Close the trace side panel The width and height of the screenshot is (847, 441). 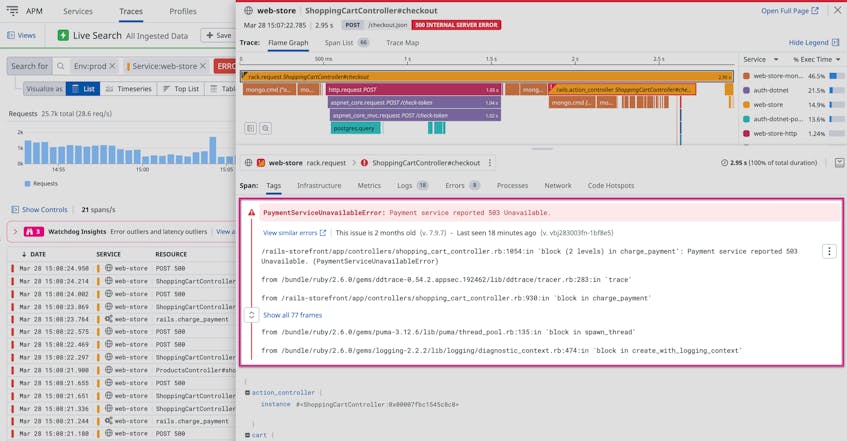tap(837, 10)
